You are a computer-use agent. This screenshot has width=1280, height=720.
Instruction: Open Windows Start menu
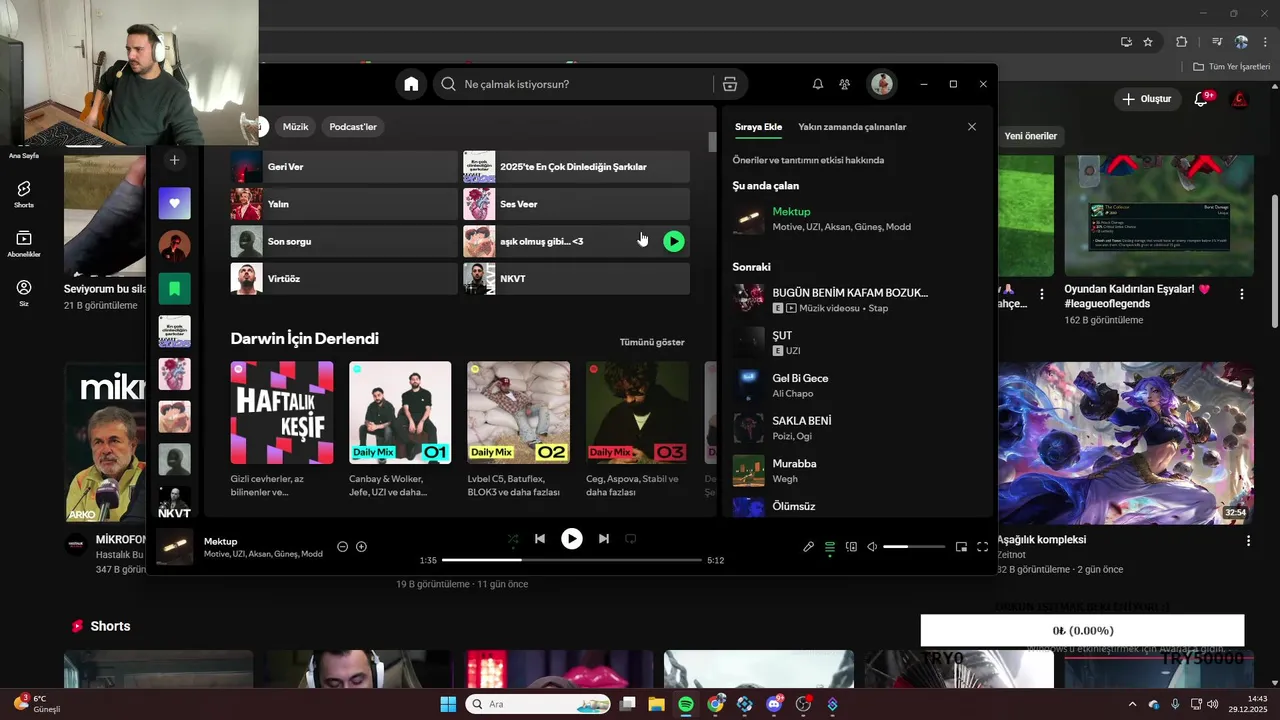pyautogui.click(x=448, y=704)
